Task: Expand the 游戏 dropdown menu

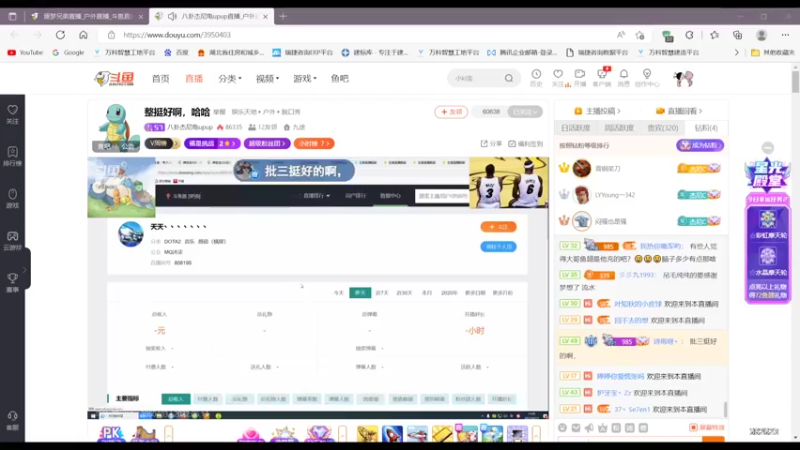Action: tap(305, 79)
